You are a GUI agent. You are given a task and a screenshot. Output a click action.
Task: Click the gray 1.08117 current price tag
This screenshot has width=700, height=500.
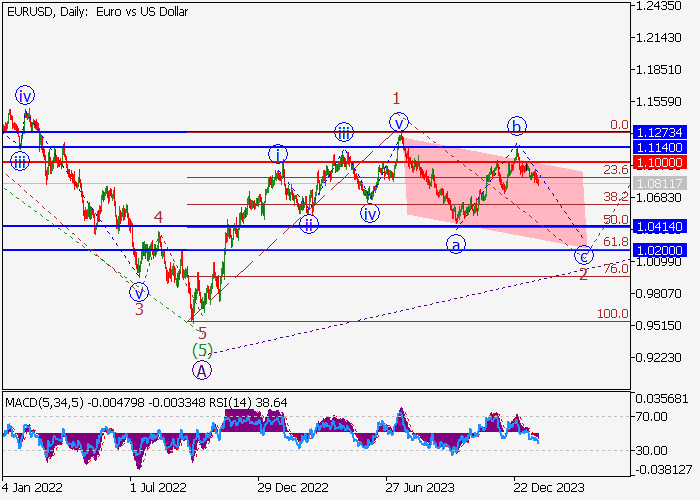660,183
